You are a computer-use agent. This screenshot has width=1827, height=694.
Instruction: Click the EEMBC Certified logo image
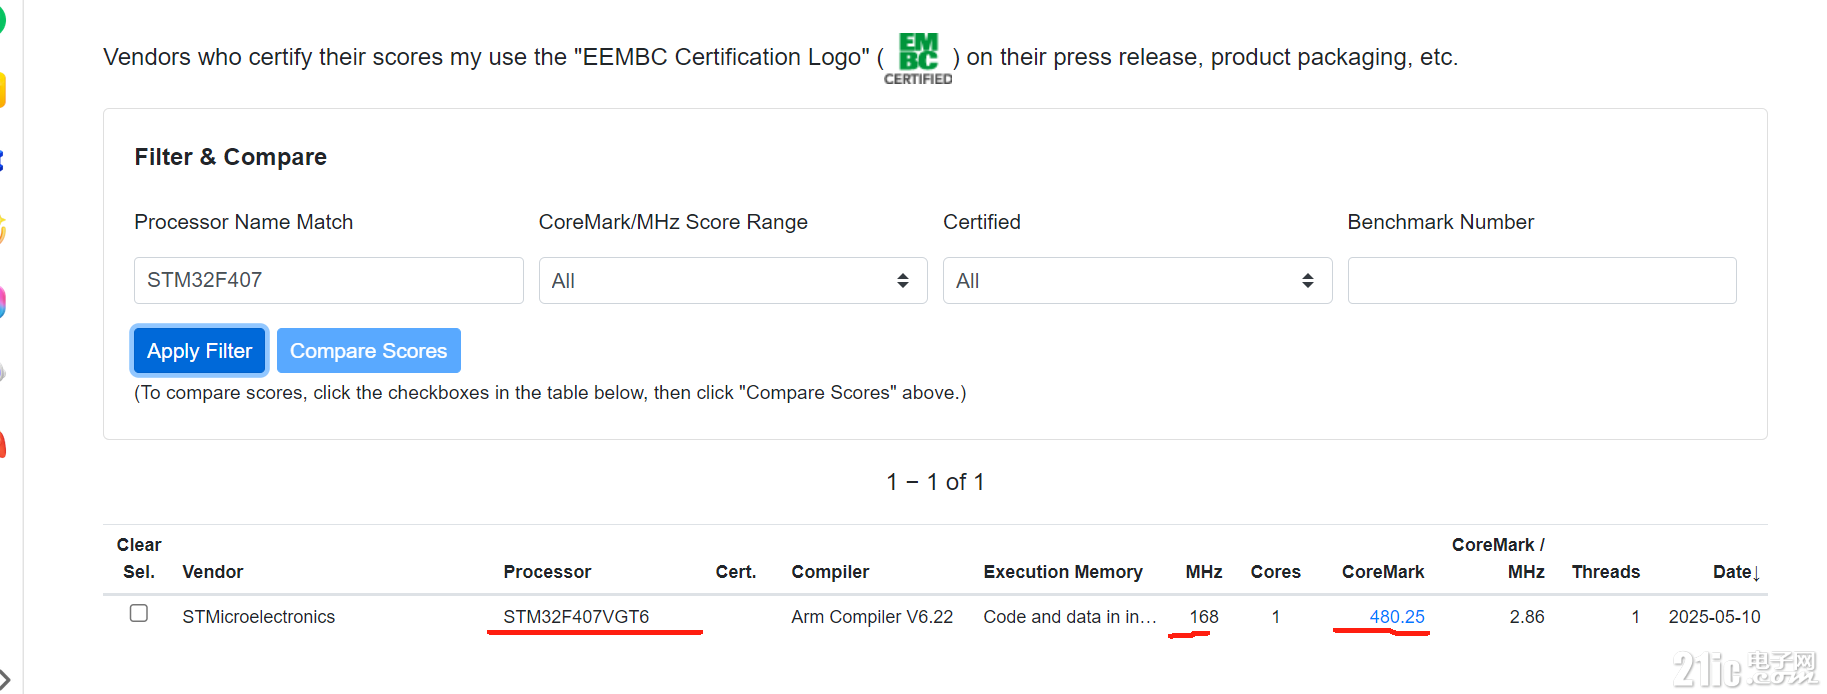click(x=918, y=59)
